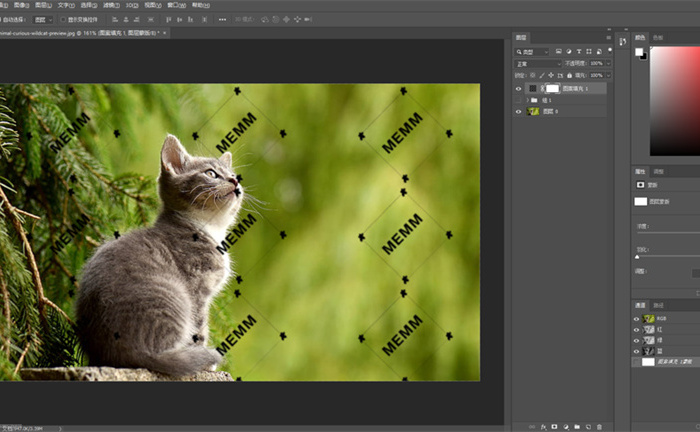Open the History panel icon in collapsed dock
The height and width of the screenshot is (432, 700).
pos(622,42)
